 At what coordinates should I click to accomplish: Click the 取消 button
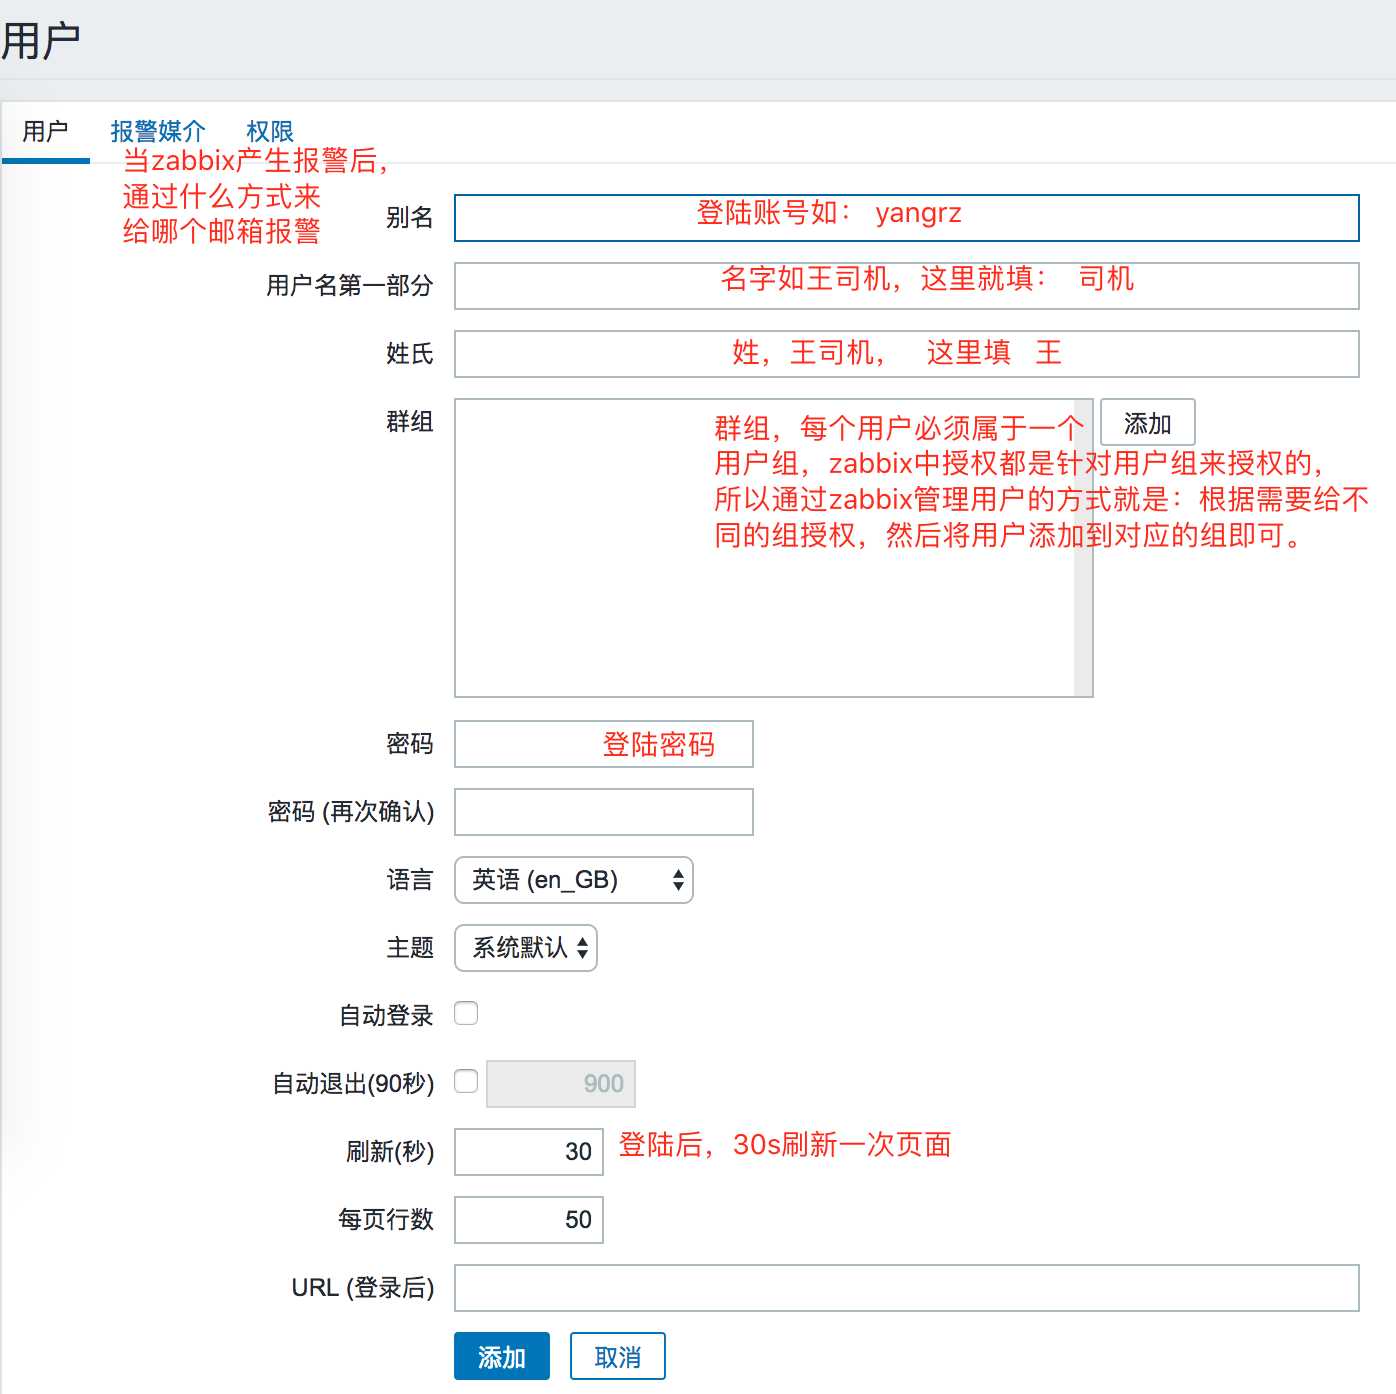pos(618,1356)
